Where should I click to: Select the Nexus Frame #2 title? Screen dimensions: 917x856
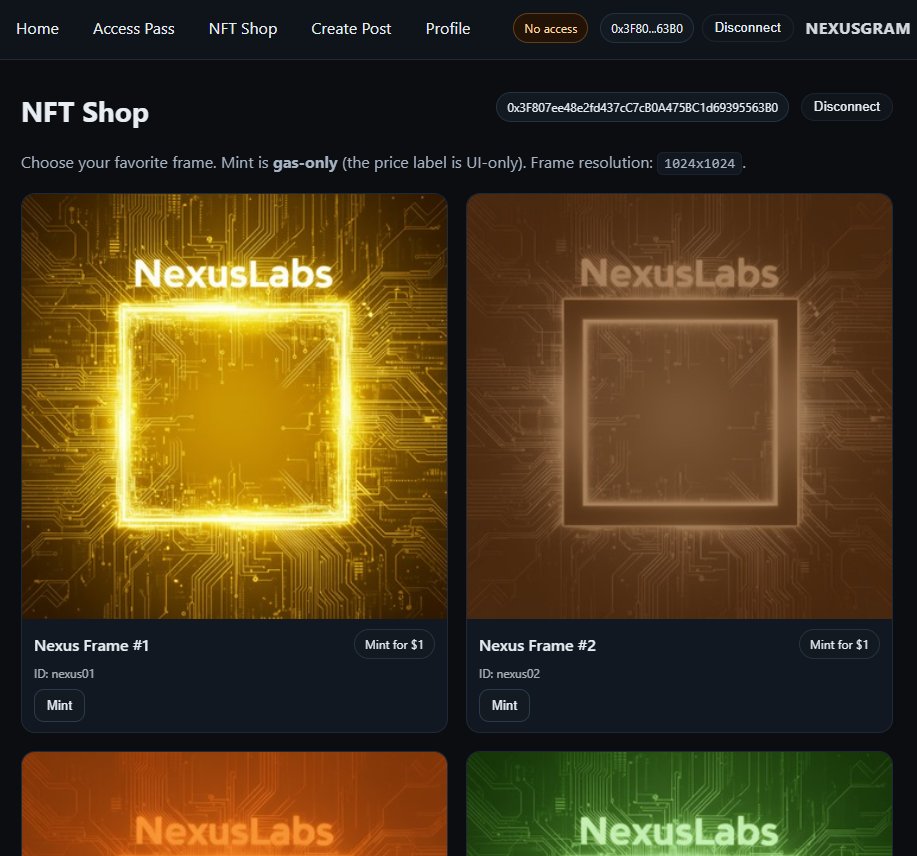pos(537,646)
